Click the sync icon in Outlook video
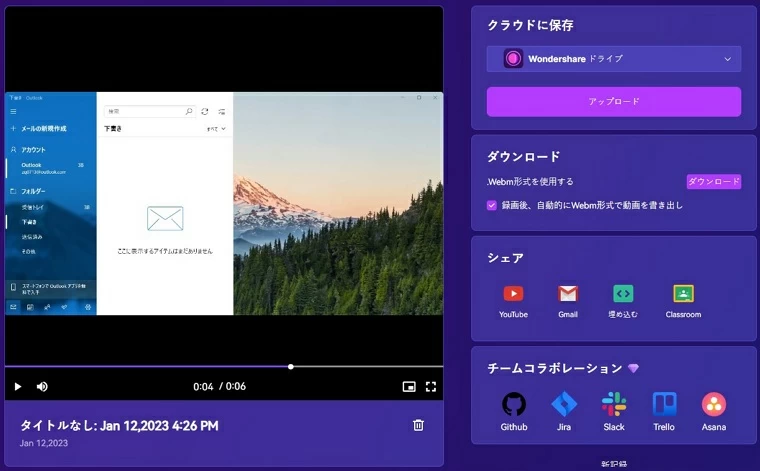 pos(205,111)
